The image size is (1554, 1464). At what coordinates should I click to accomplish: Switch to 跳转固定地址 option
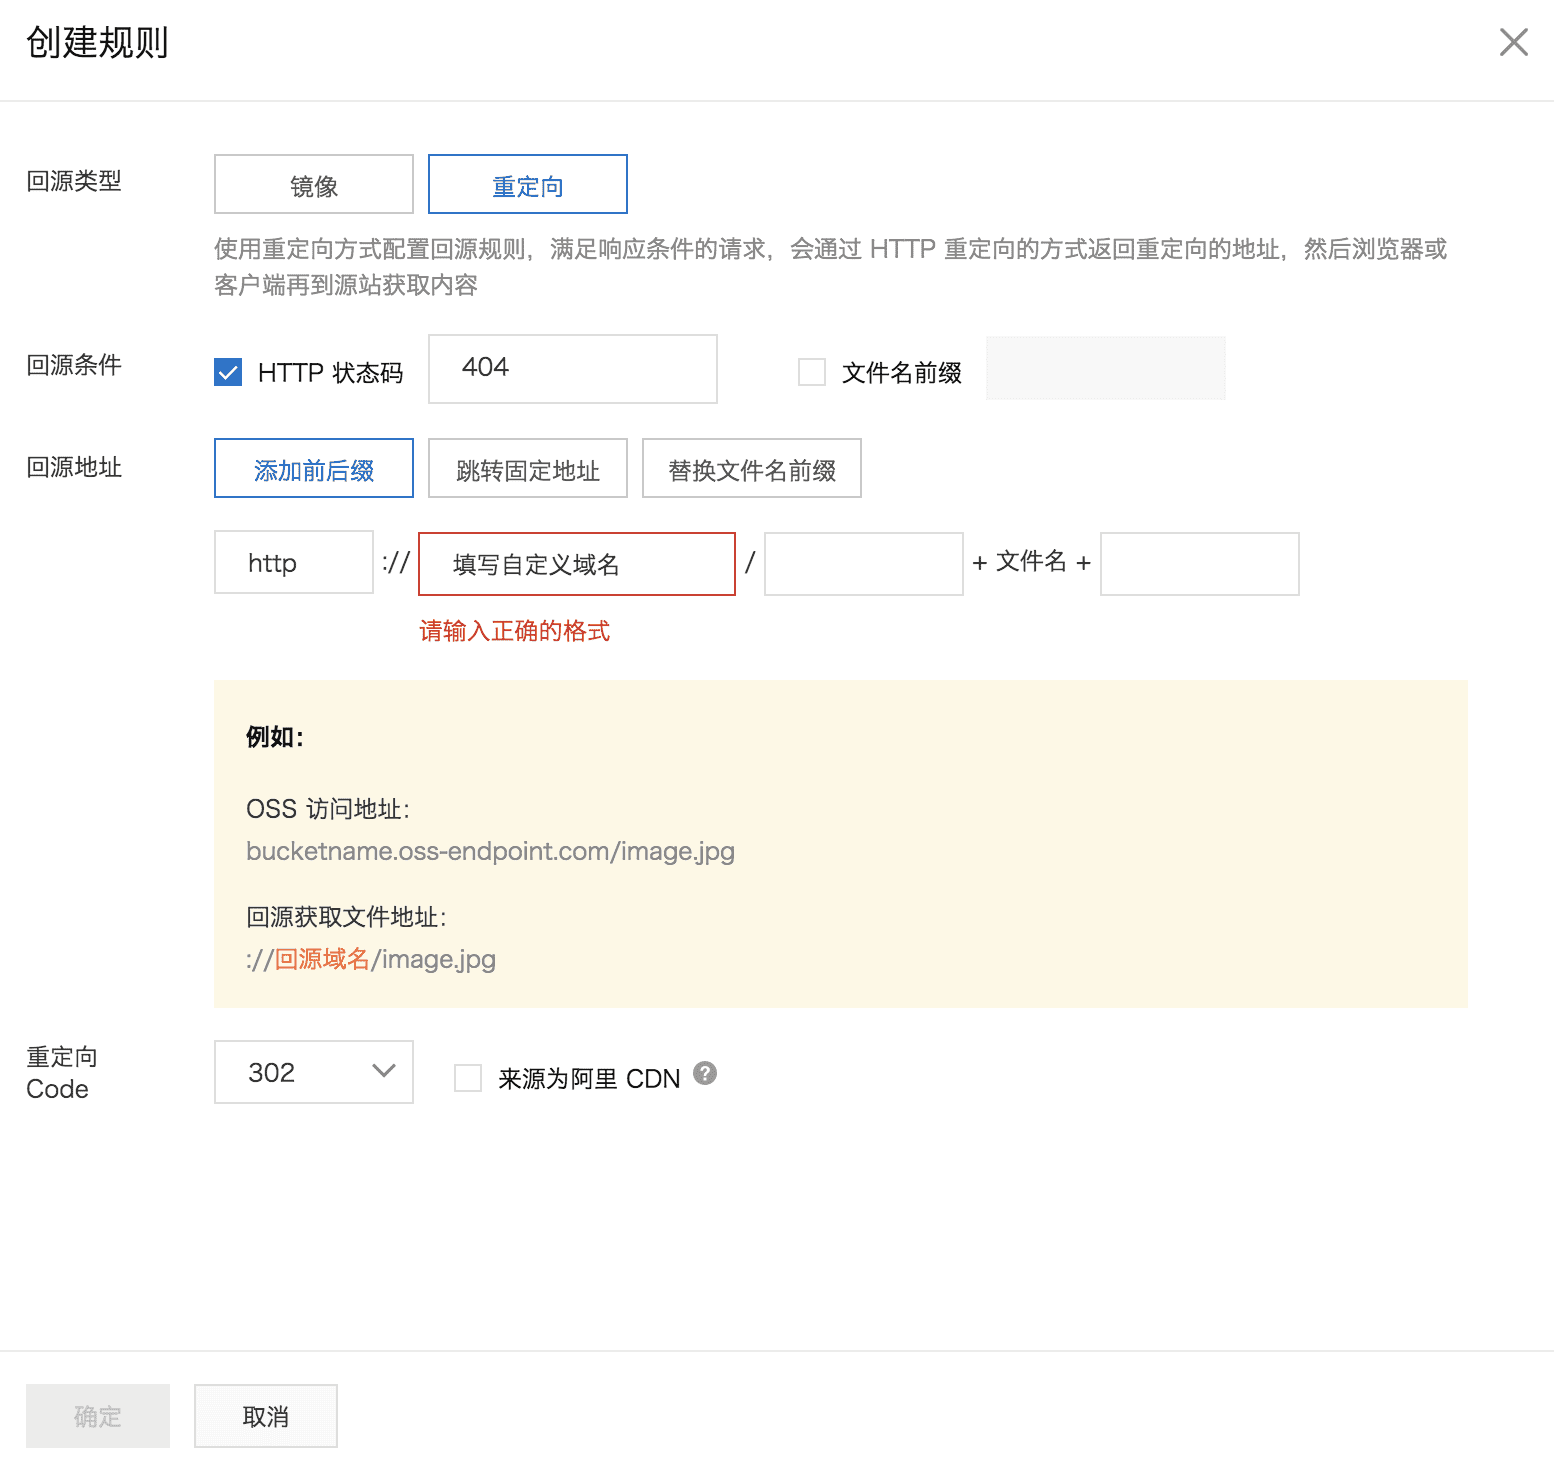coord(527,468)
